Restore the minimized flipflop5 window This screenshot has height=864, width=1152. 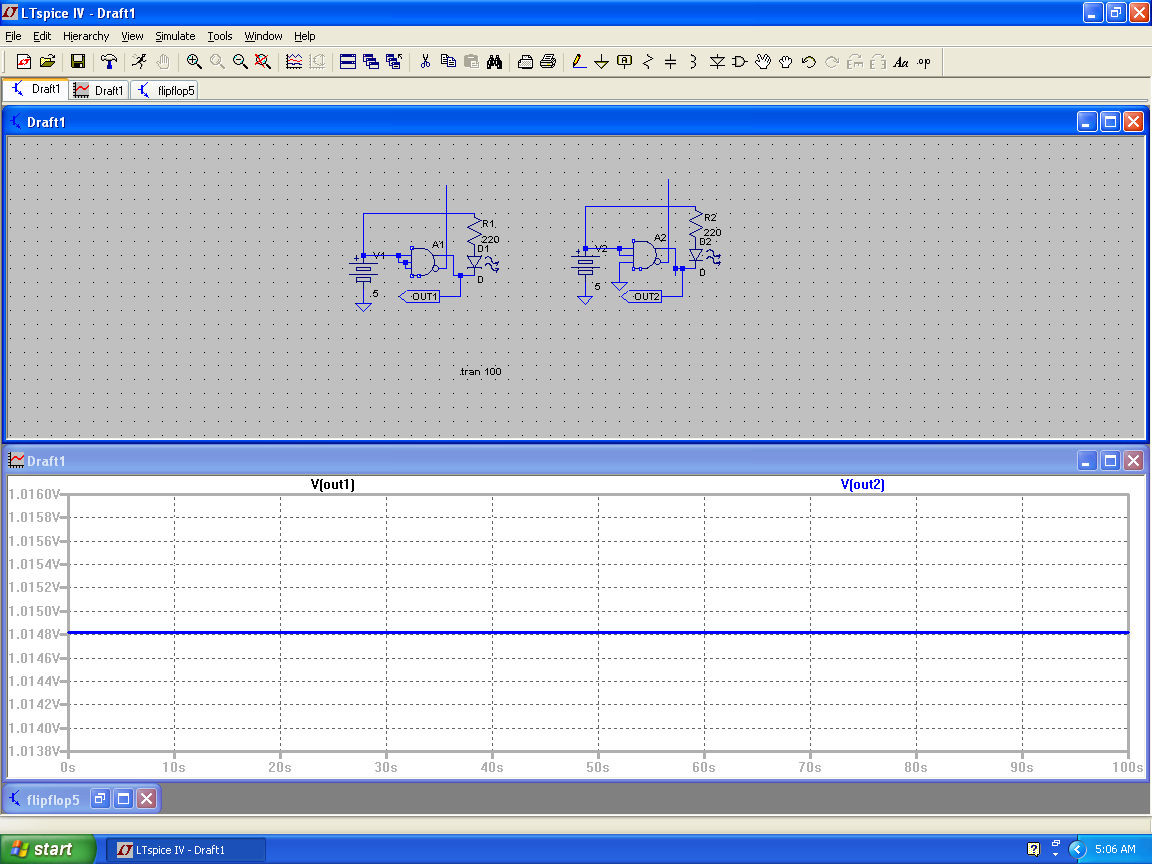100,799
